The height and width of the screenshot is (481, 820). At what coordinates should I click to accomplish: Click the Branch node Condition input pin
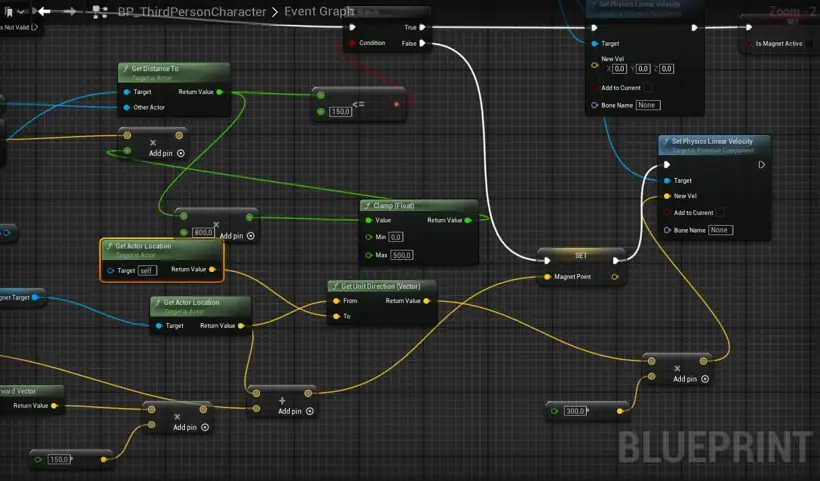(x=353, y=43)
